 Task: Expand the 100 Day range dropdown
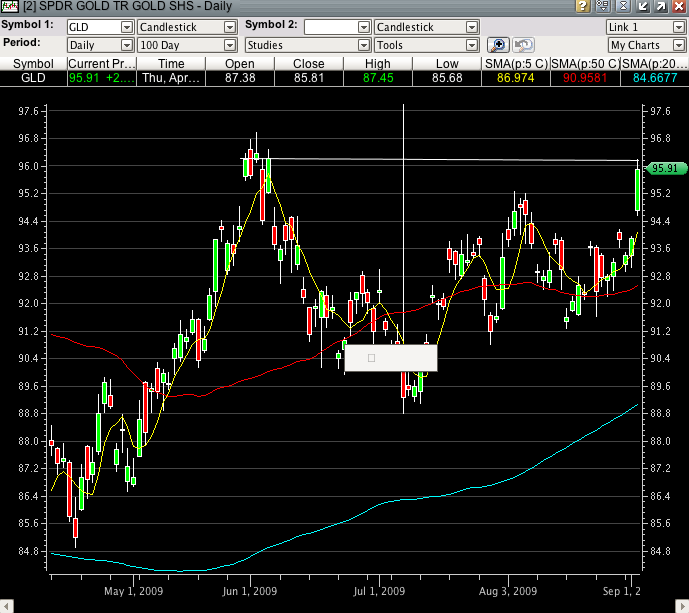pos(188,45)
